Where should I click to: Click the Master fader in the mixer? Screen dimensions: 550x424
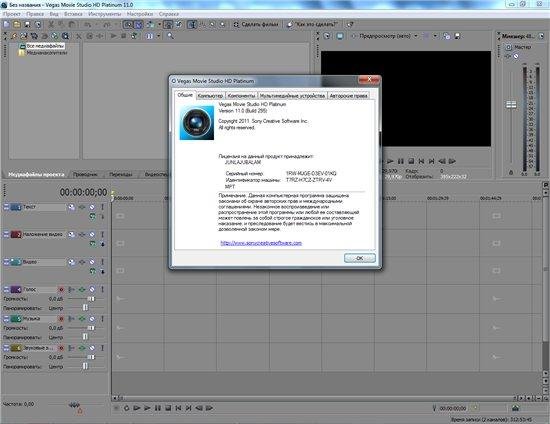[x=511, y=105]
